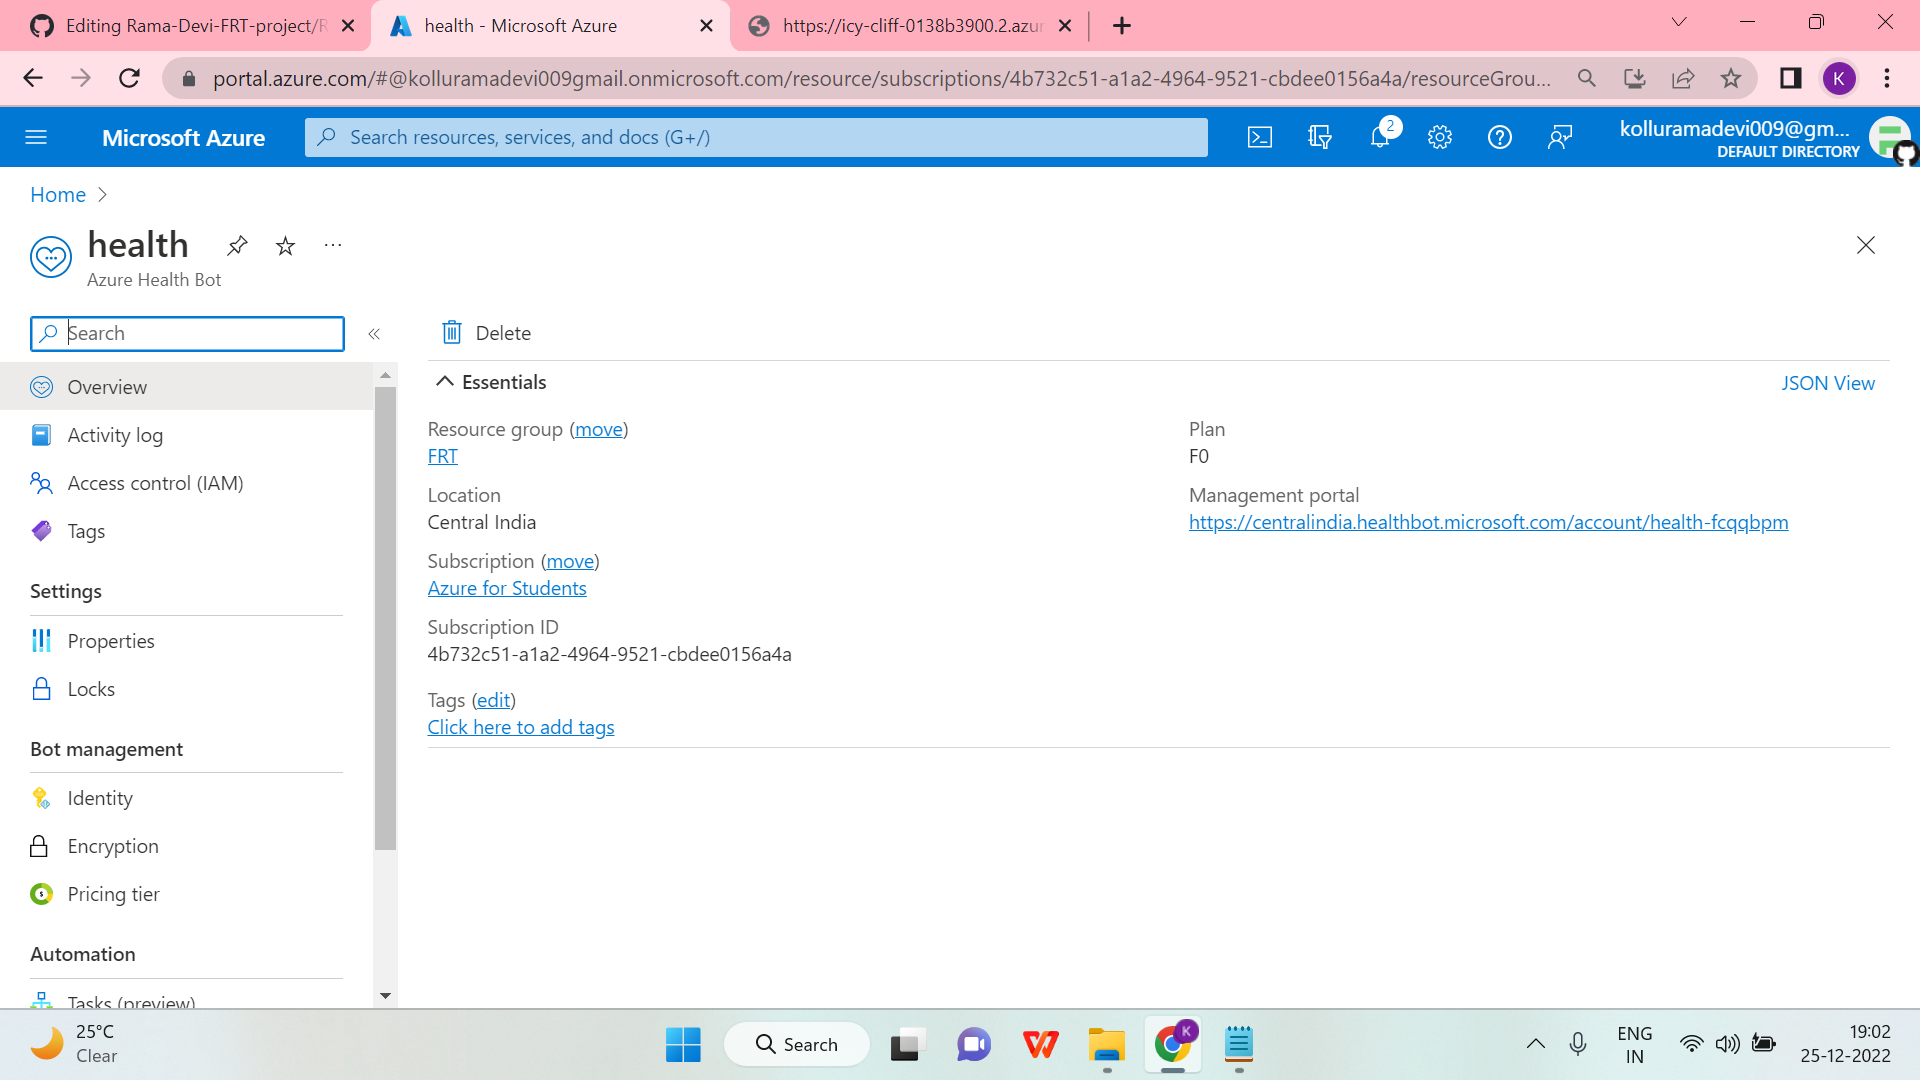
Task: Expand hidden icons in the system tray
Action: [1537, 1043]
